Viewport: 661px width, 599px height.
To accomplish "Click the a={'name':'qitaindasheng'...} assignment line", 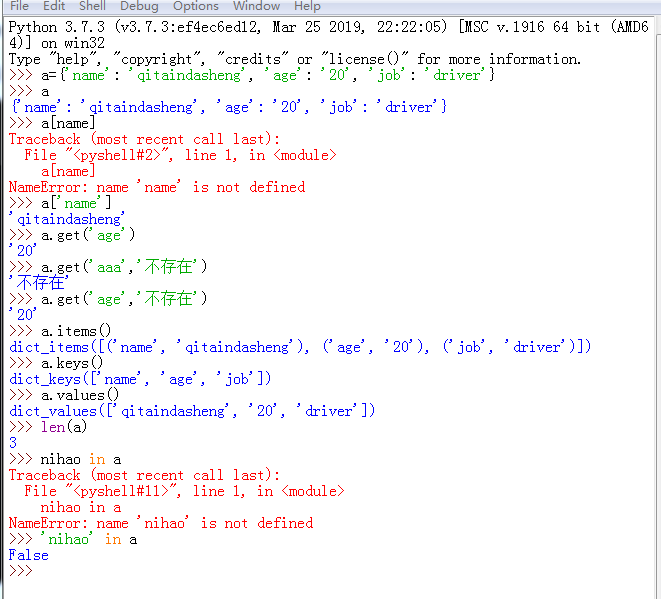I will [x=268, y=75].
